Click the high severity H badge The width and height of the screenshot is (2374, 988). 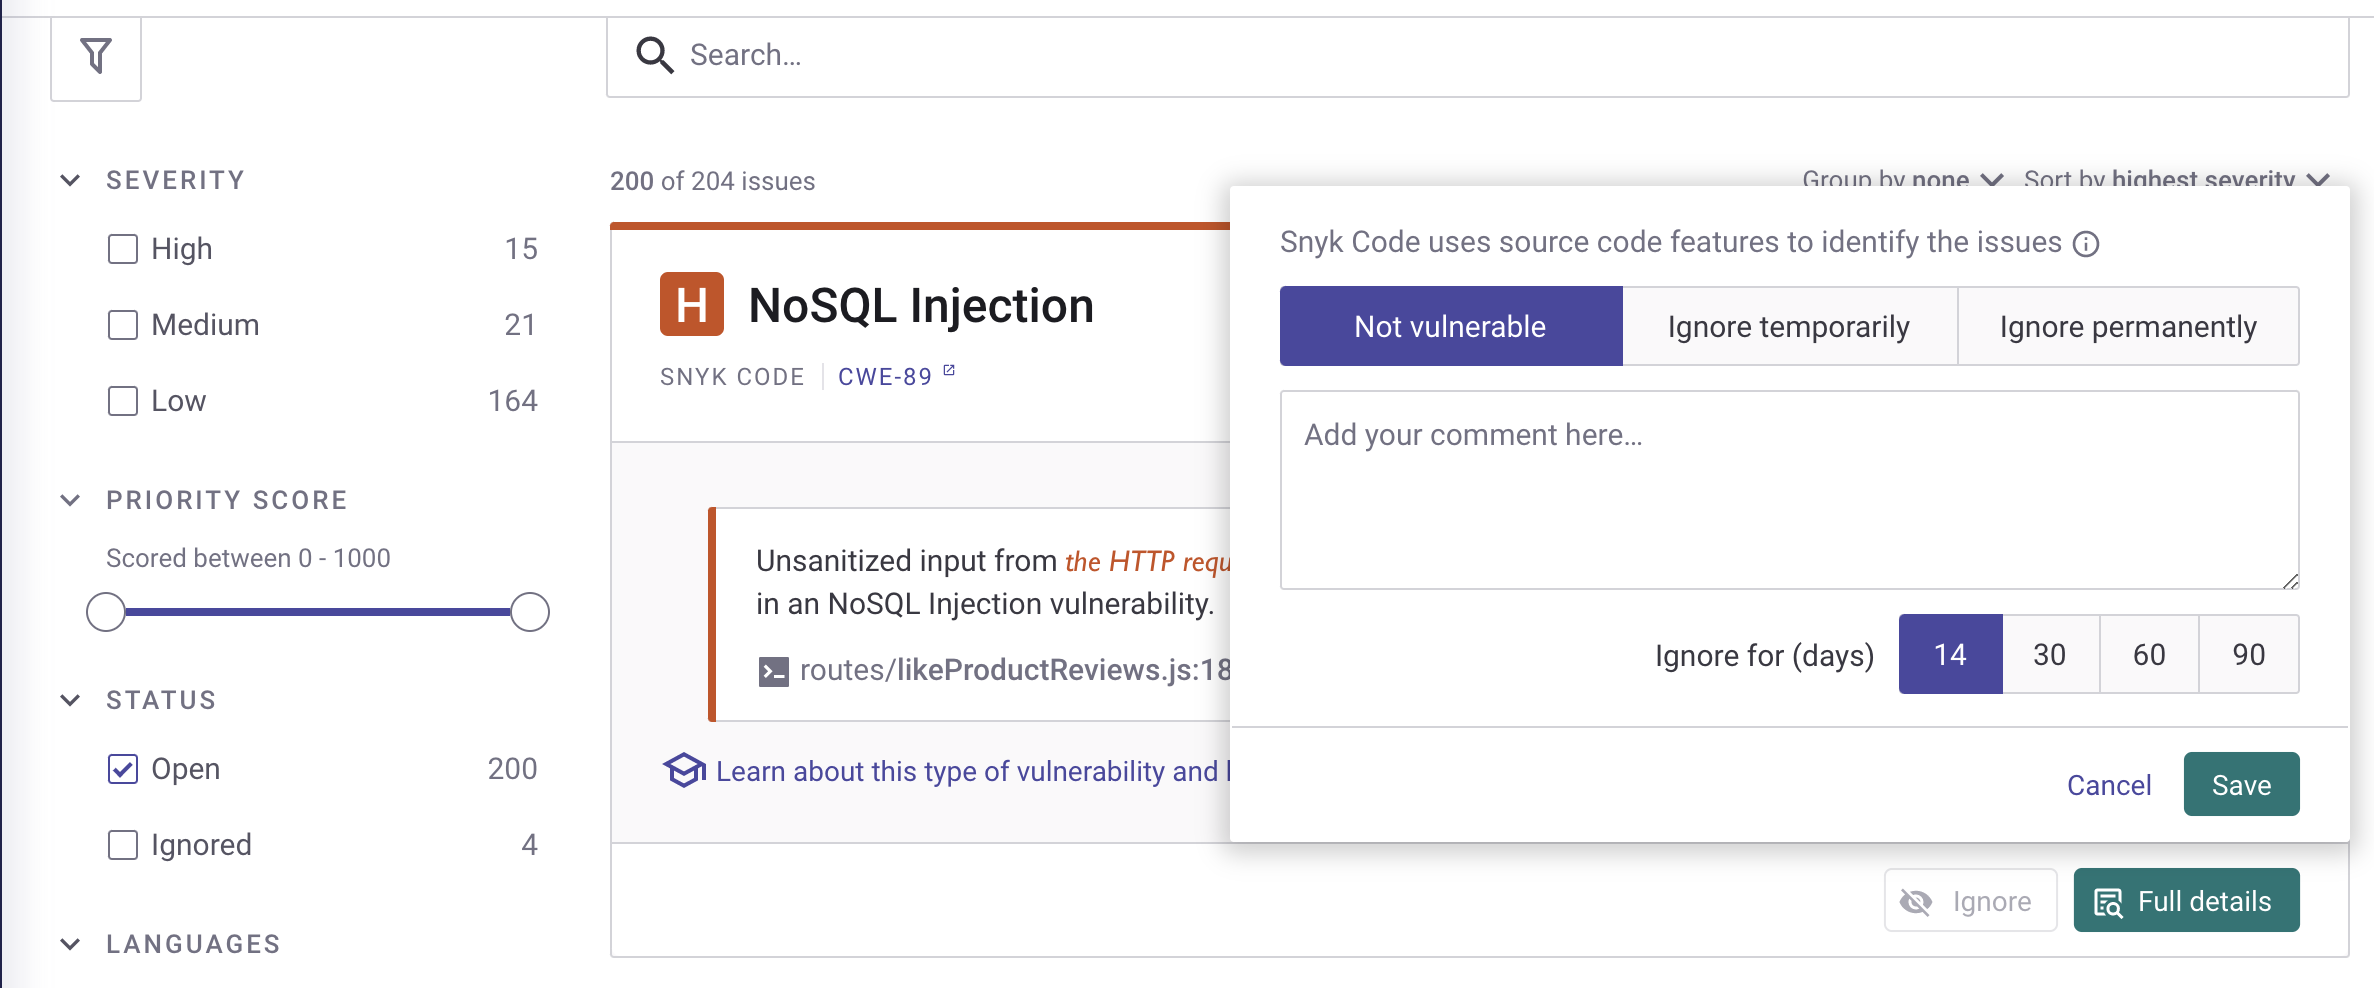click(691, 304)
